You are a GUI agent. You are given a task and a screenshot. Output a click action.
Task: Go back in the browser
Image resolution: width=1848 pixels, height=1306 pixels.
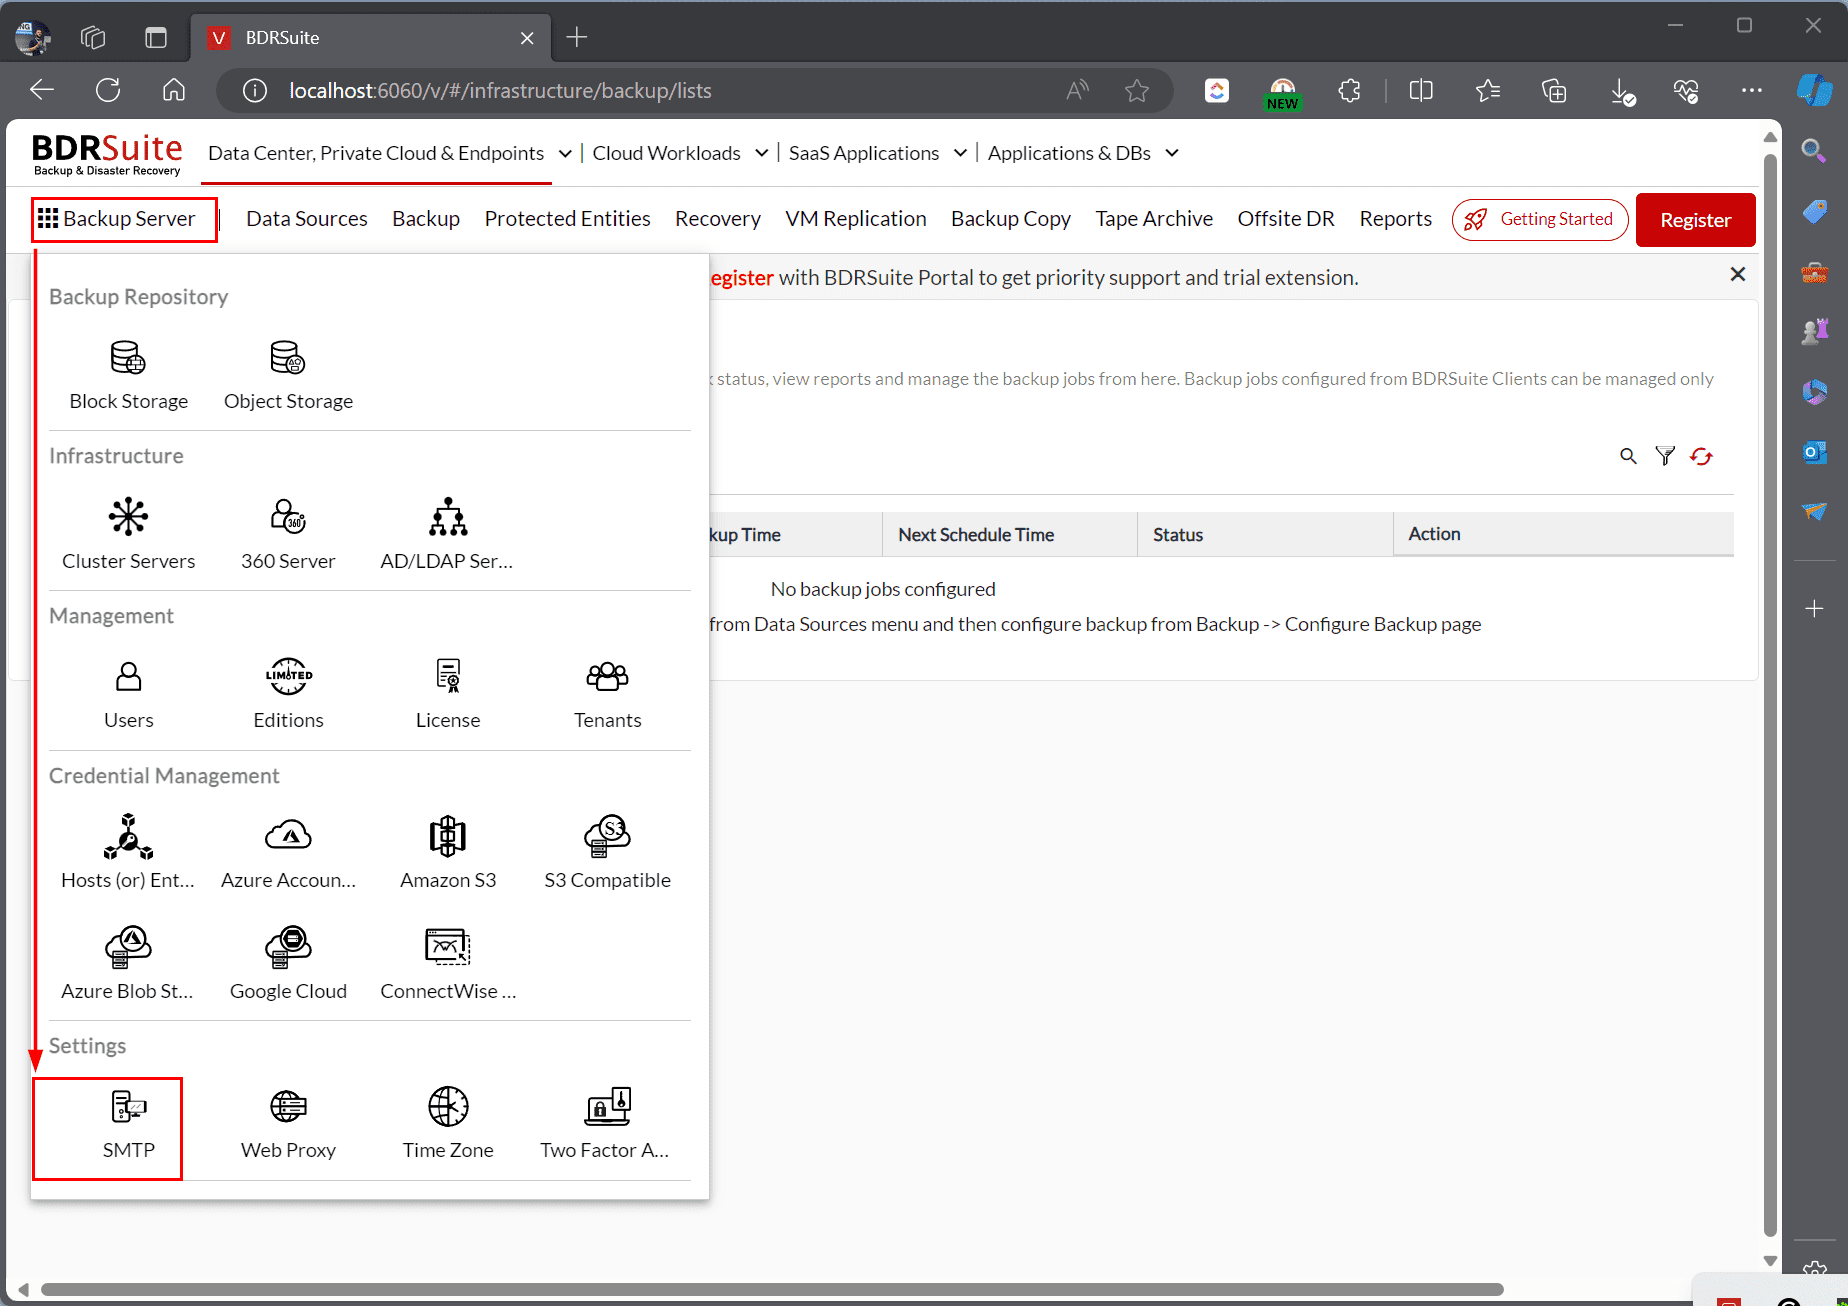(x=42, y=90)
